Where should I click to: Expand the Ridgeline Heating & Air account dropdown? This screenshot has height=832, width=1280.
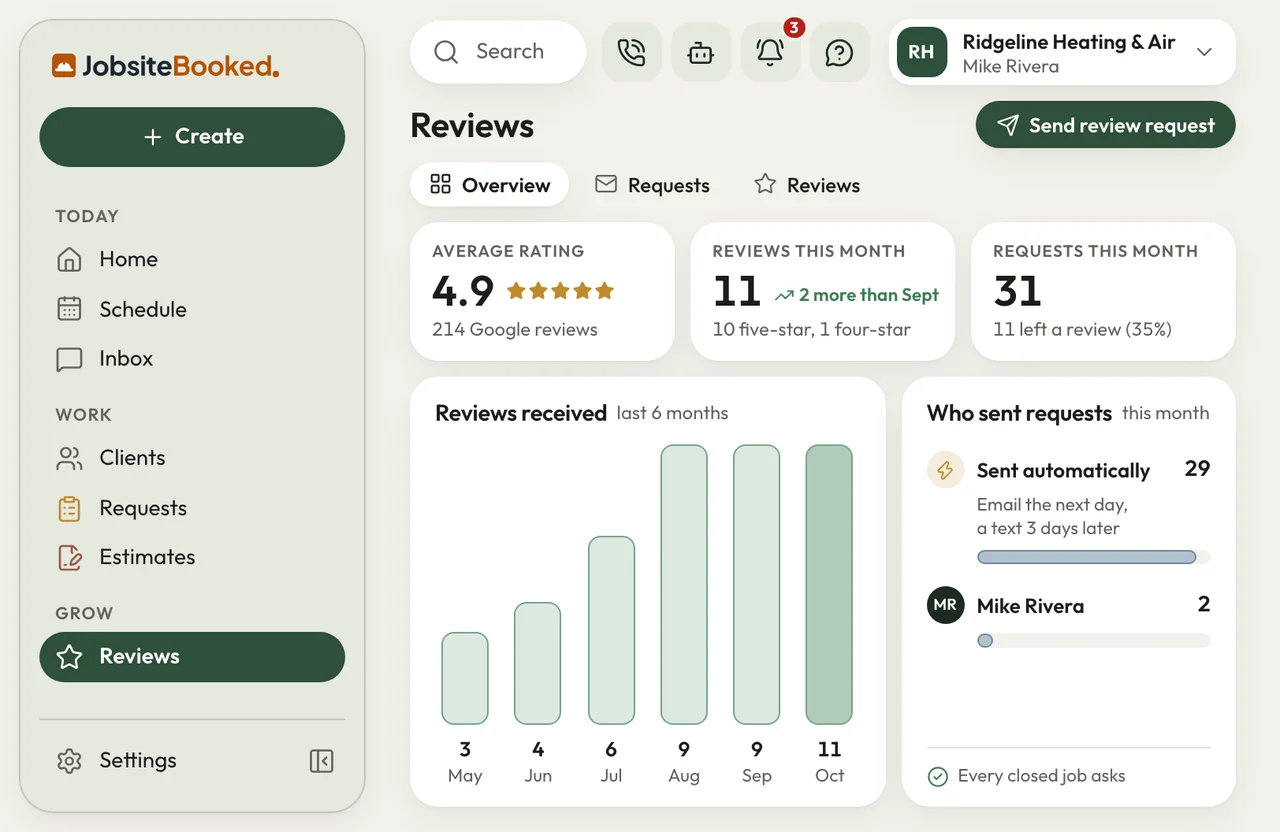[1062, 53]
